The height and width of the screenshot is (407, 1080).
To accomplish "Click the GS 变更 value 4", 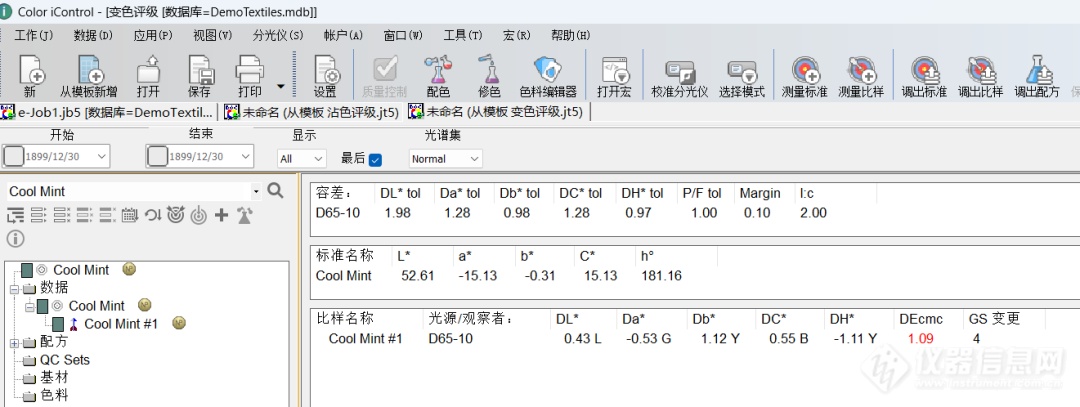I will coord(977,338).
